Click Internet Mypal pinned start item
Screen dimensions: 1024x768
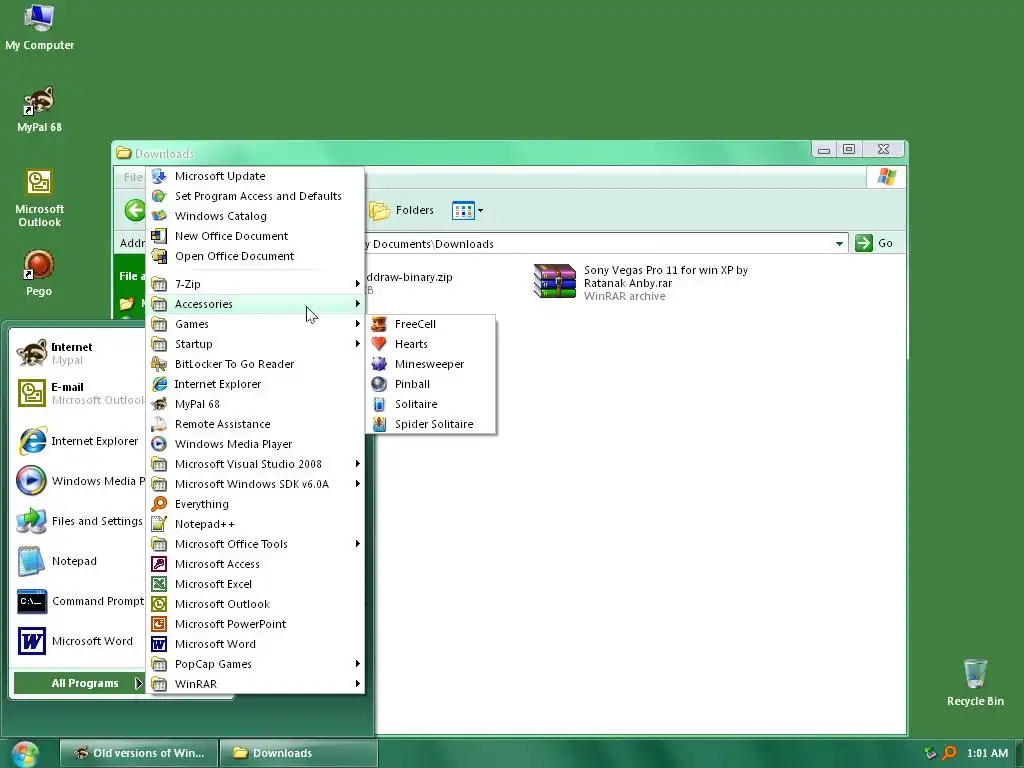79,353
